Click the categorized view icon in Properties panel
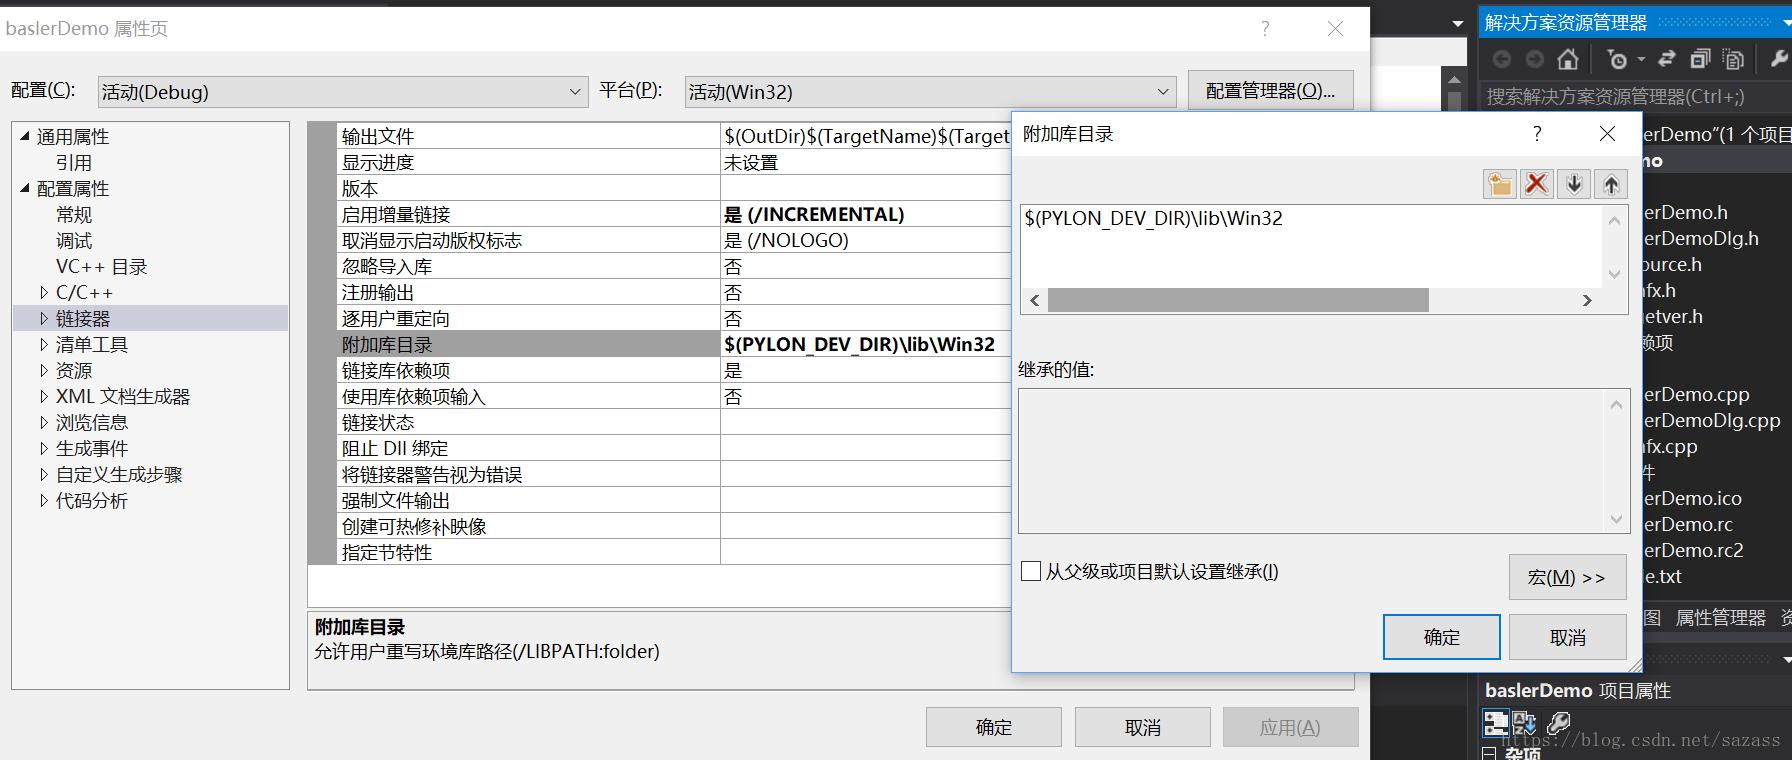Image resolution: width=1792 pixels, height=760 pixels. 1495,722
